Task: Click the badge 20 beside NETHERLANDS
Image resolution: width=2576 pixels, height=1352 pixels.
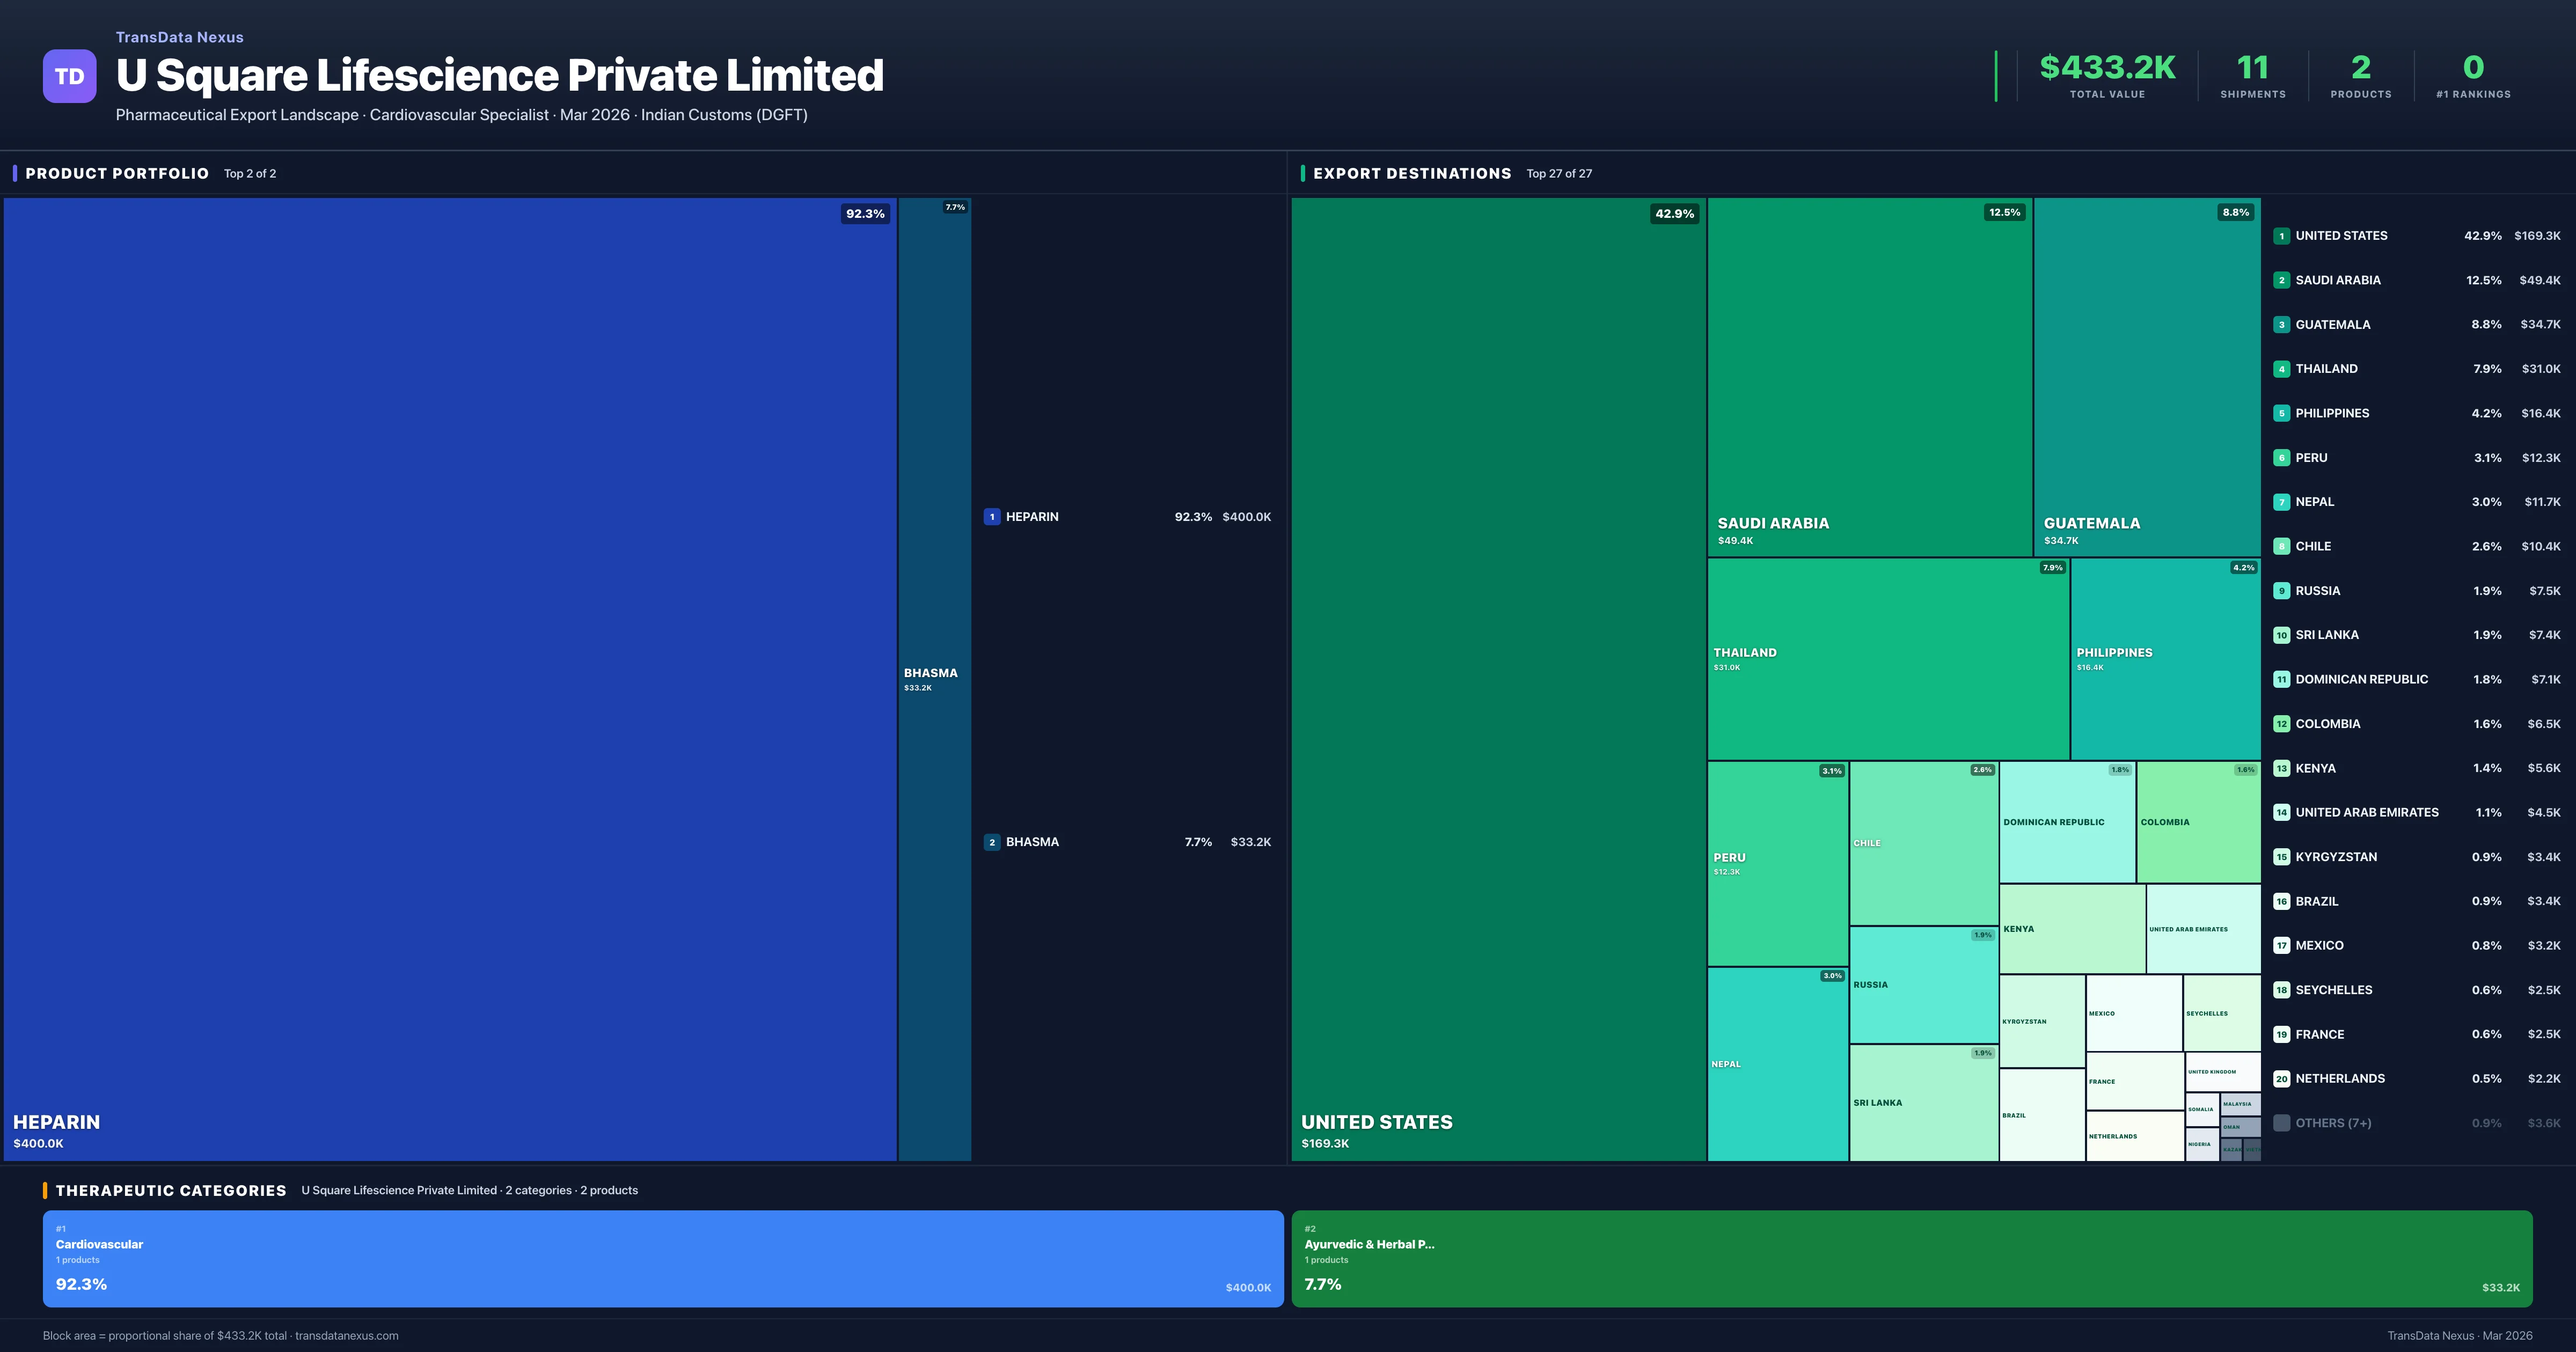Action: pyautogui.click(x=2282, y=1078)
